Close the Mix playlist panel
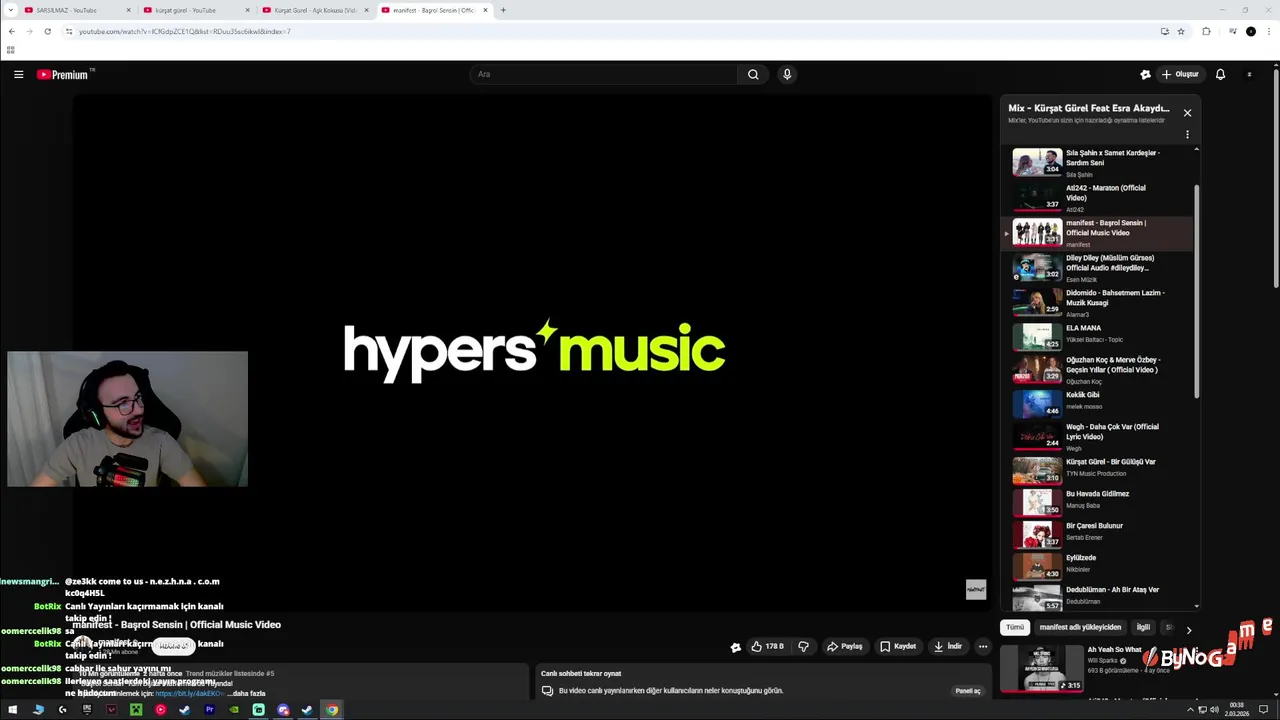The image size is (1280, 720). [1187, 113]
